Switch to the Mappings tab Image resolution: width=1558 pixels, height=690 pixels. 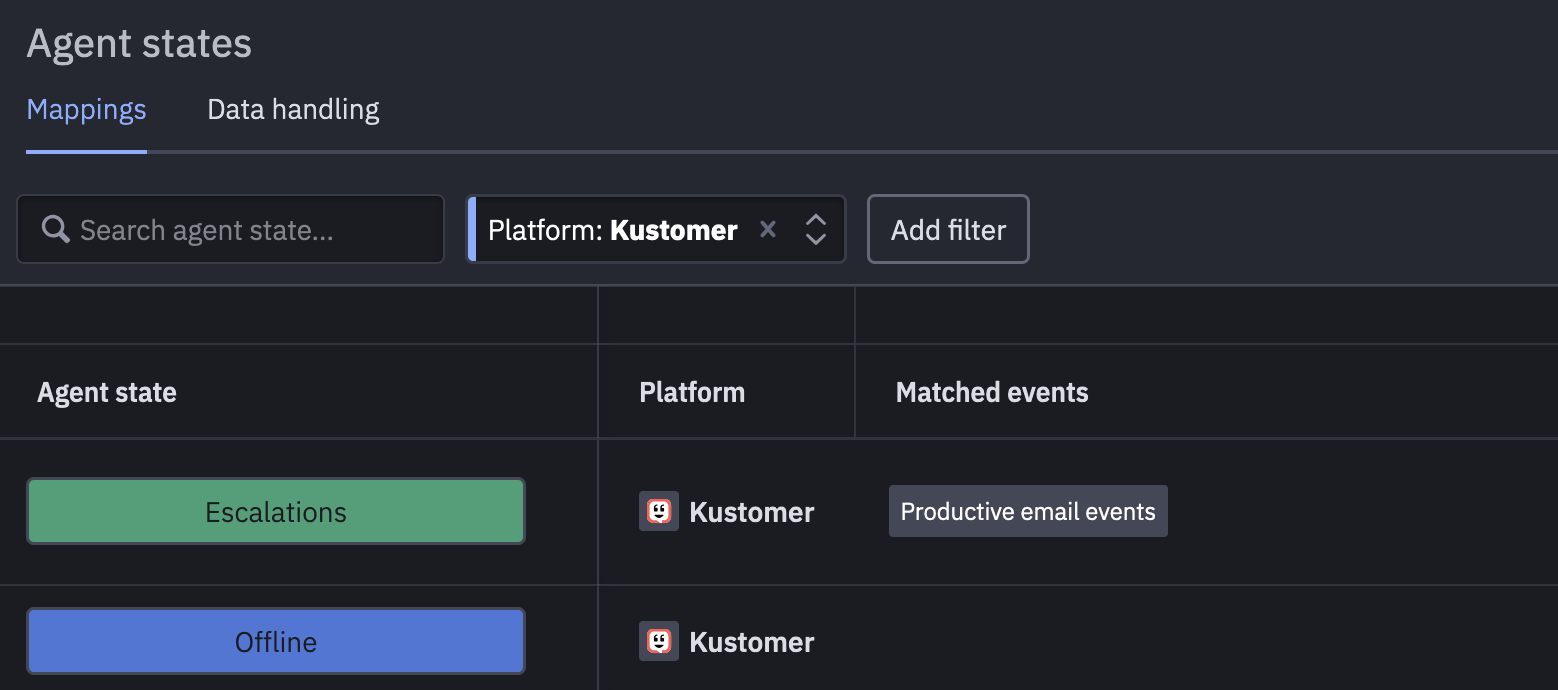(x=86, y=110)
